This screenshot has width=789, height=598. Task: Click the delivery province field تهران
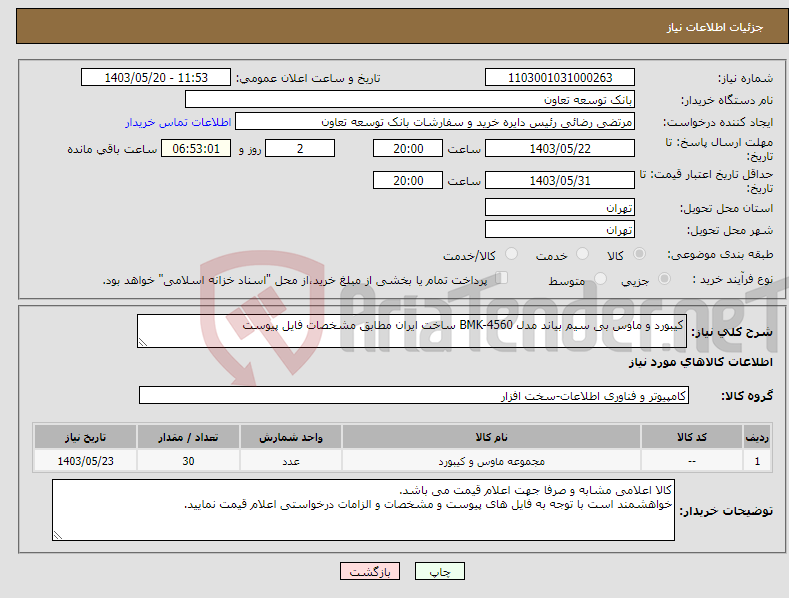(560, 207)
